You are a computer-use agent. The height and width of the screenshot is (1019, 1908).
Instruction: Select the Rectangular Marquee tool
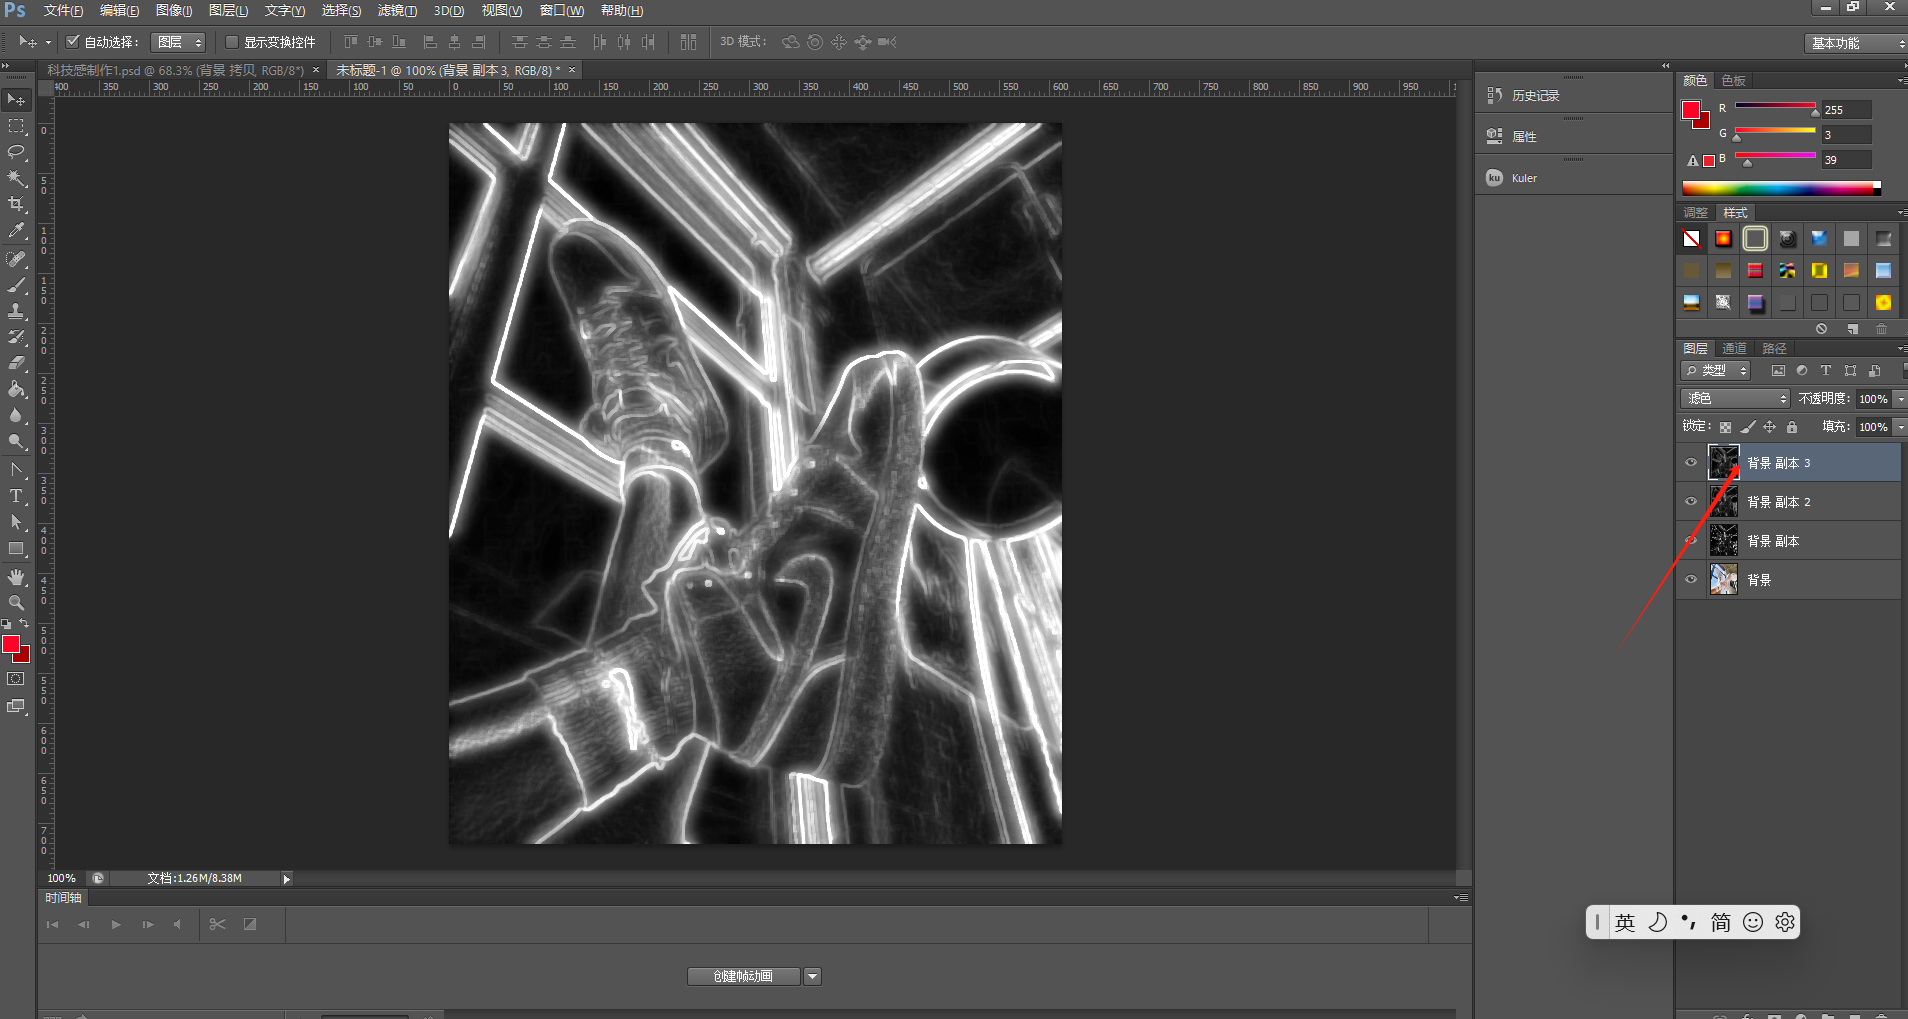[x=16, y=126]
